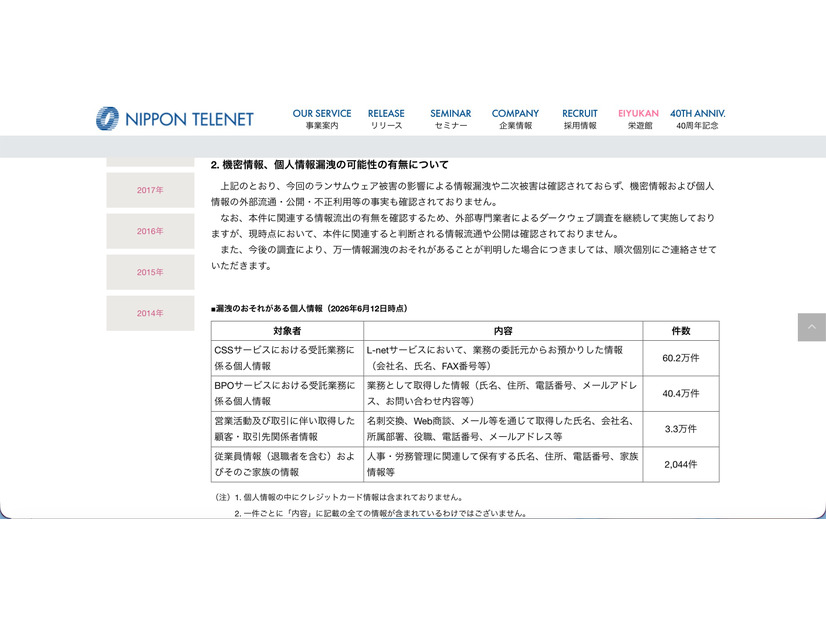Open the RELEASE menu item
Screen dimensions: 826x620
[x=386, y=119]
